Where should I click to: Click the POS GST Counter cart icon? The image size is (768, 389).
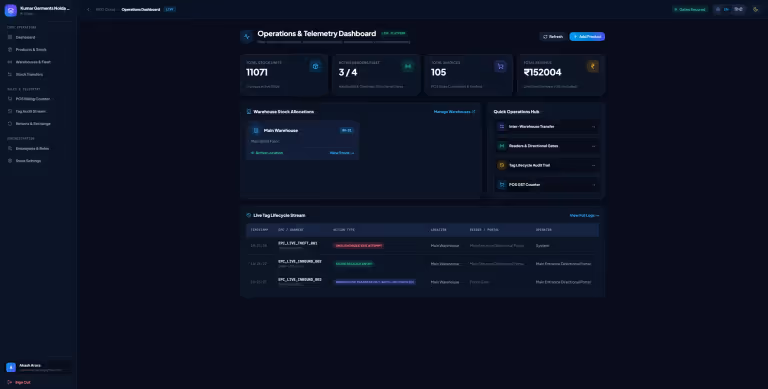pos(502,185)
